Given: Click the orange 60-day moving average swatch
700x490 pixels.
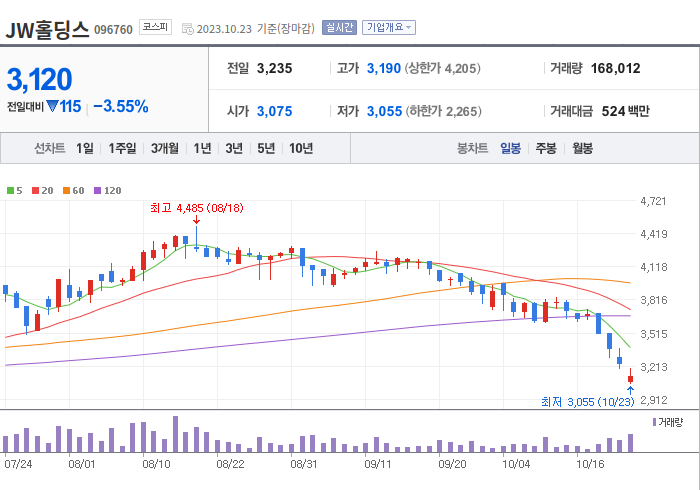Looking at the screenshot, I should tap(67, 191).
